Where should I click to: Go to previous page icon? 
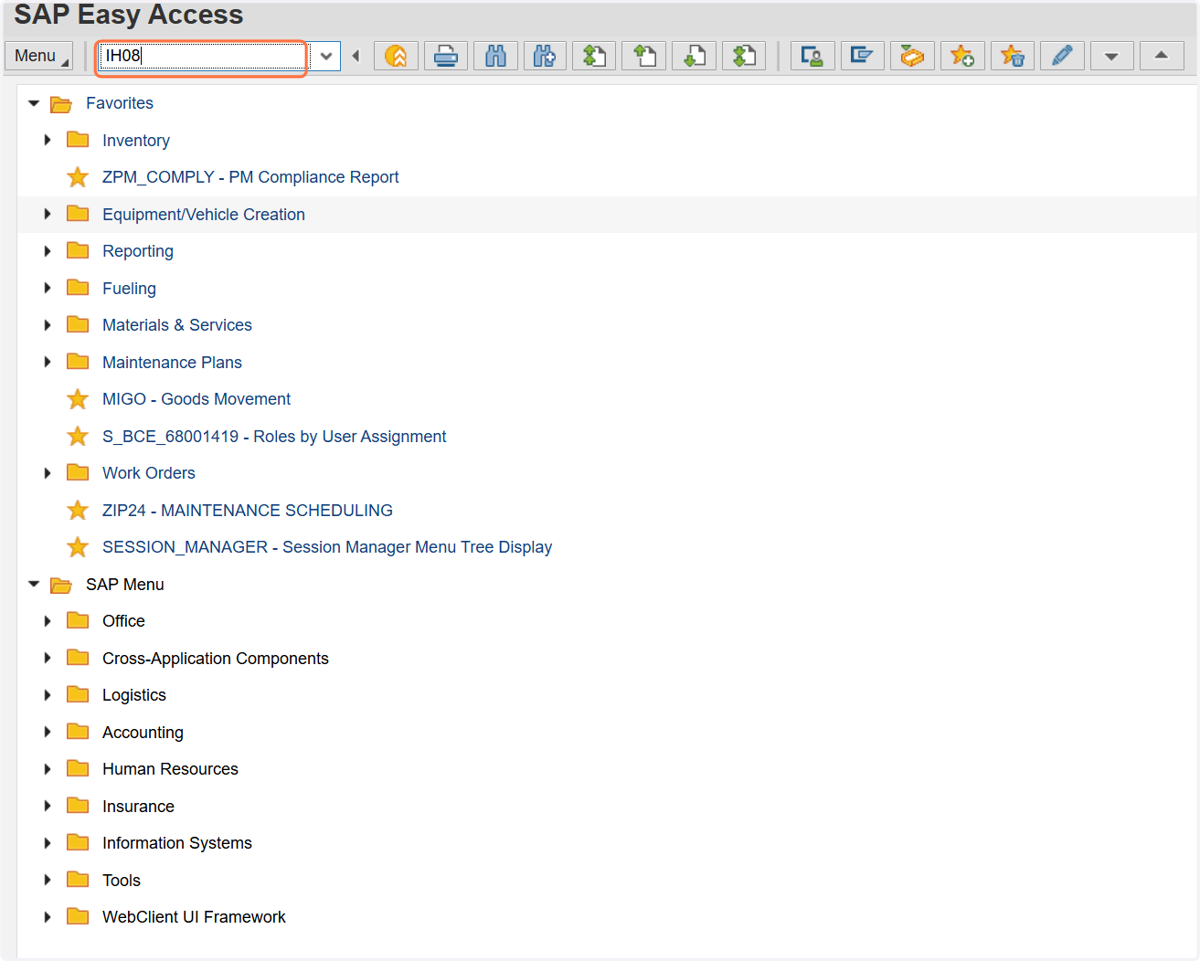pyautogui.click(x=644, y=56)
